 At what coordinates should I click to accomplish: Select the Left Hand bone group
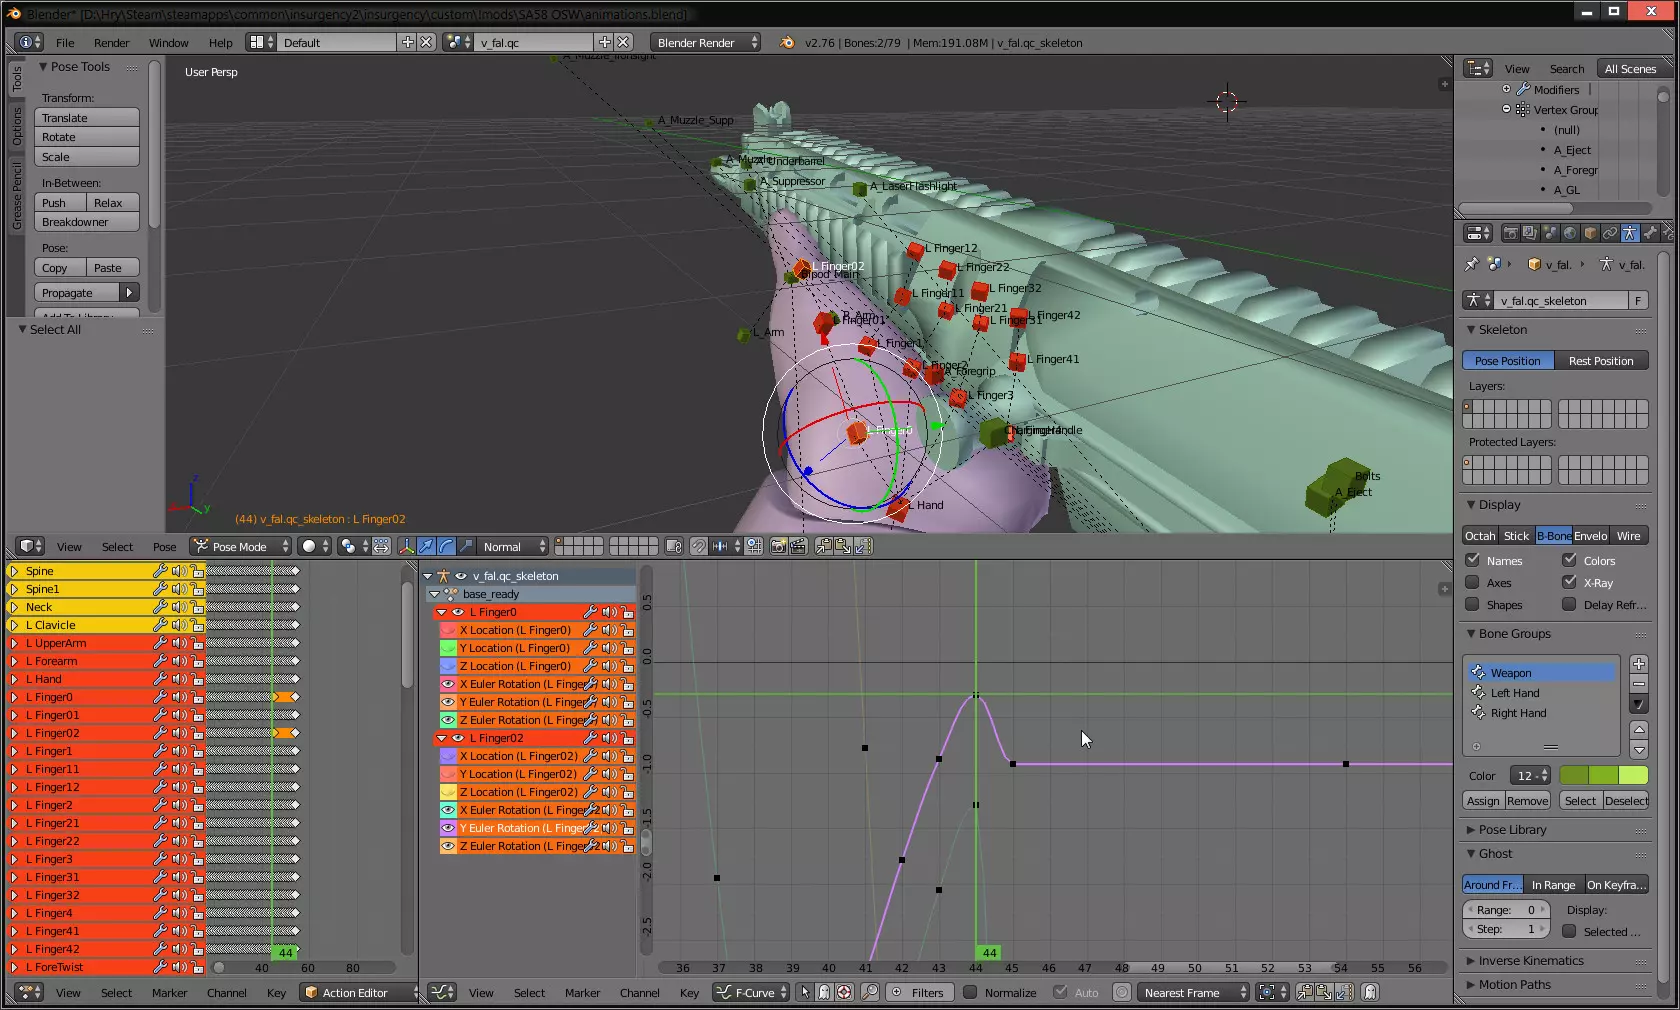pyautogui.click(x=1514, y=693)
